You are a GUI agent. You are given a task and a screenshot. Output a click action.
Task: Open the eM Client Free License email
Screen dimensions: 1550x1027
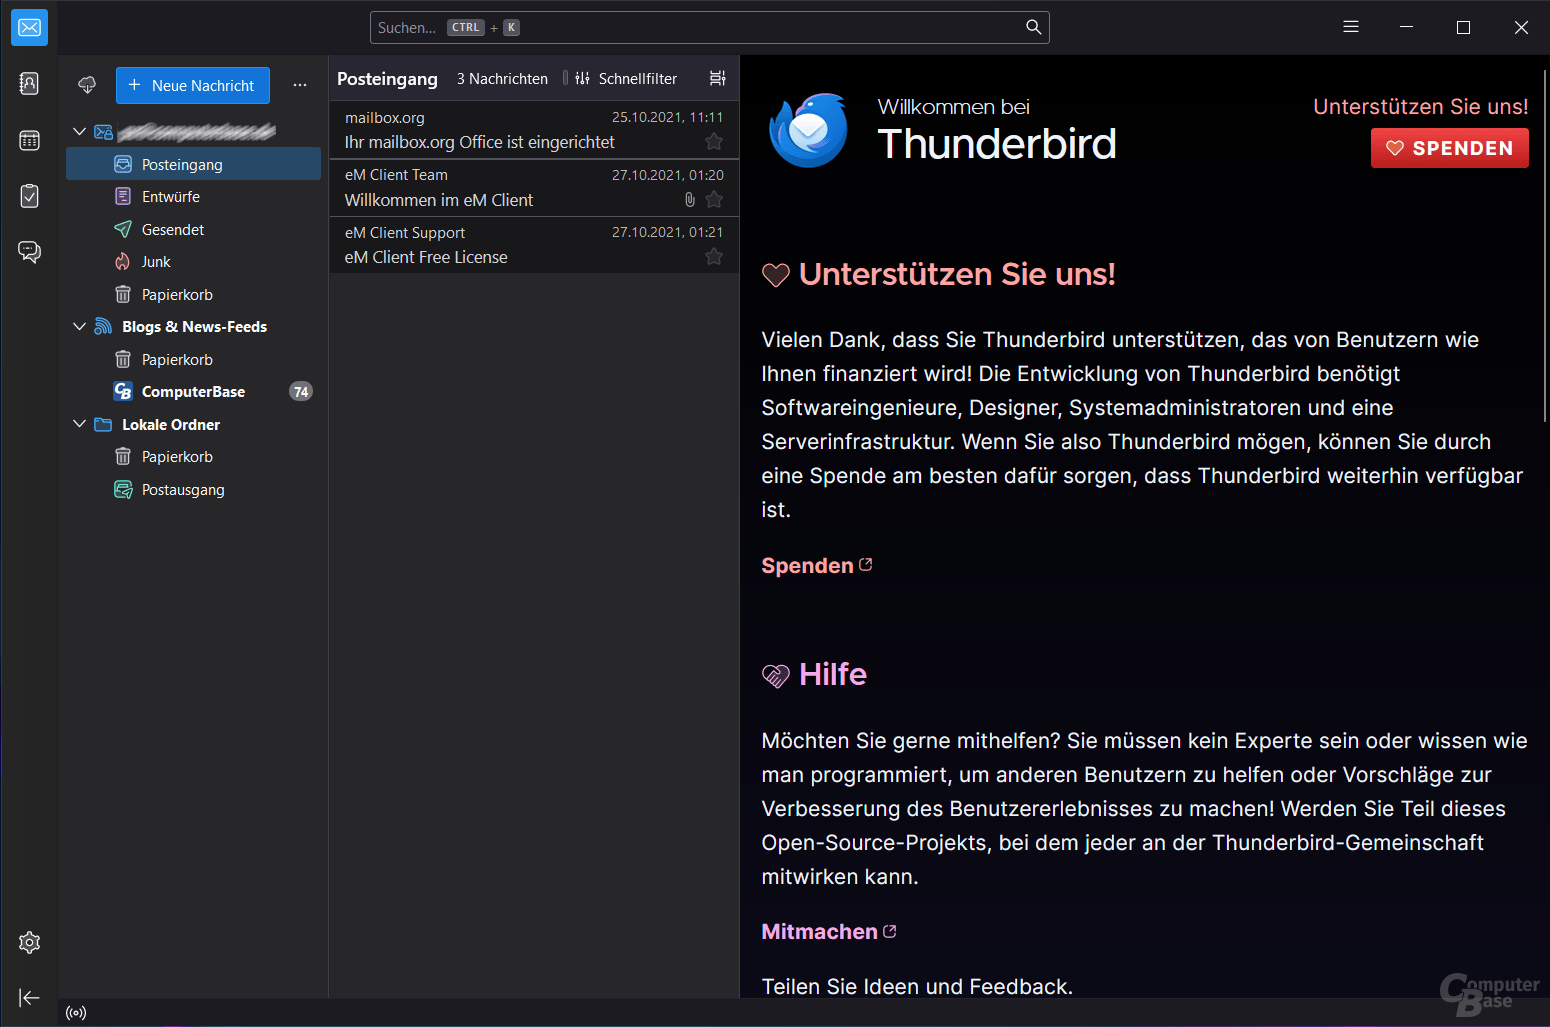click(x=534, y=245)
